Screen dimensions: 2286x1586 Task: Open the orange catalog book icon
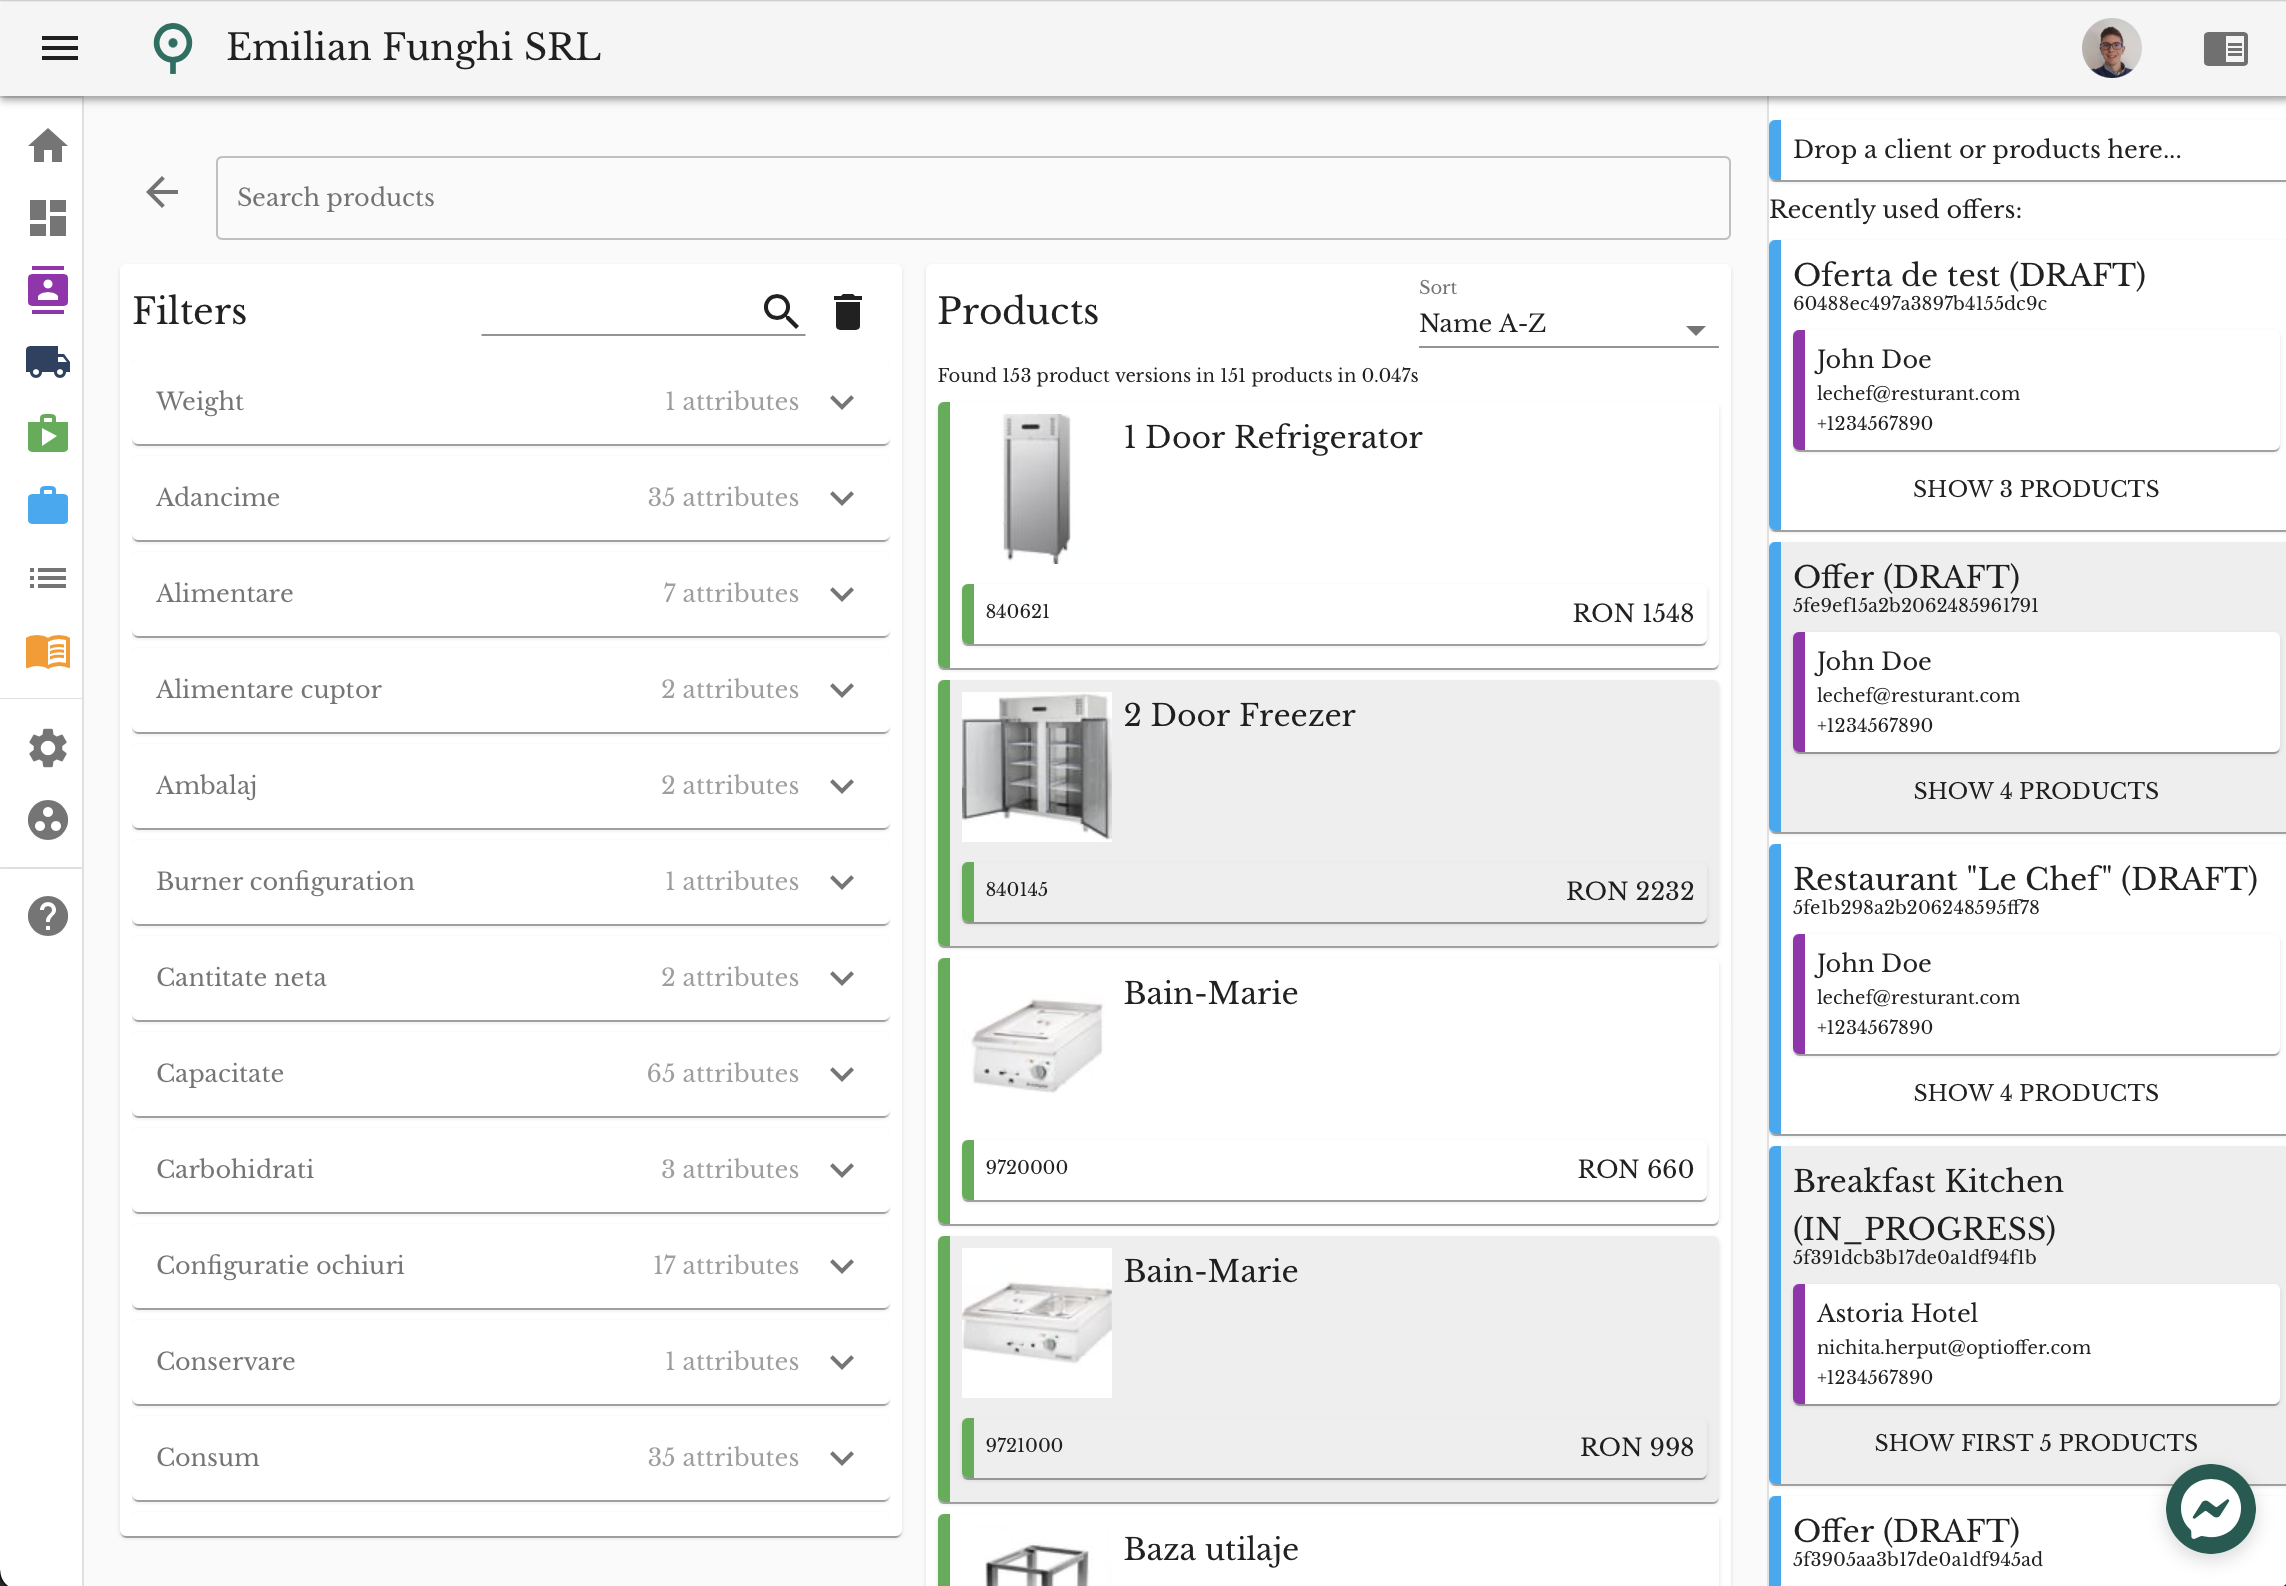pyautogui.click(x=47, y=651)
